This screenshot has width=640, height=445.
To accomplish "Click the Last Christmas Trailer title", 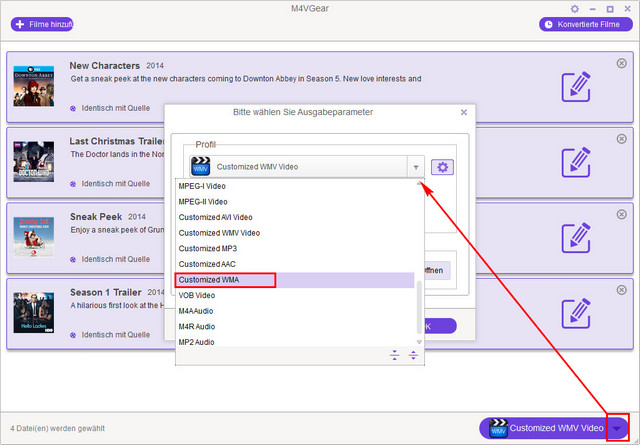I will point(117,141).
